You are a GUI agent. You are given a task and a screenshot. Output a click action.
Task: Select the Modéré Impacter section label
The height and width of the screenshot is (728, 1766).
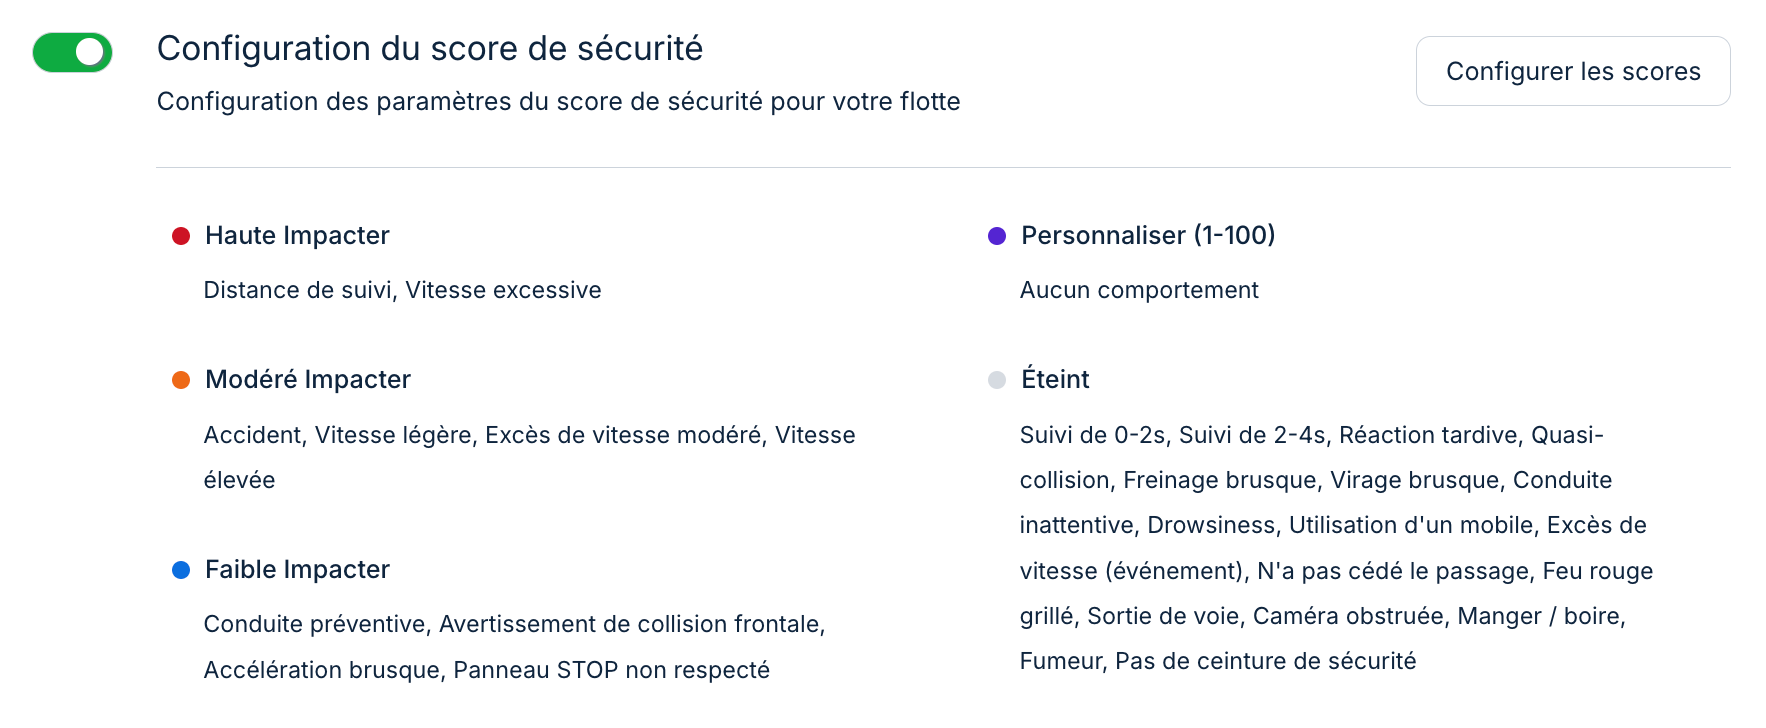click(307, 379)
